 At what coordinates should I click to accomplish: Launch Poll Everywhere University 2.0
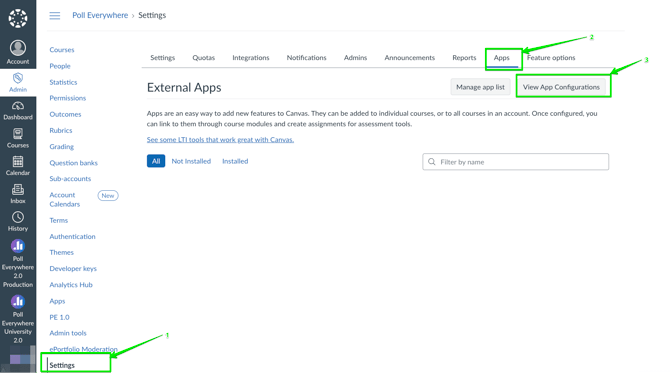(18, 319)
